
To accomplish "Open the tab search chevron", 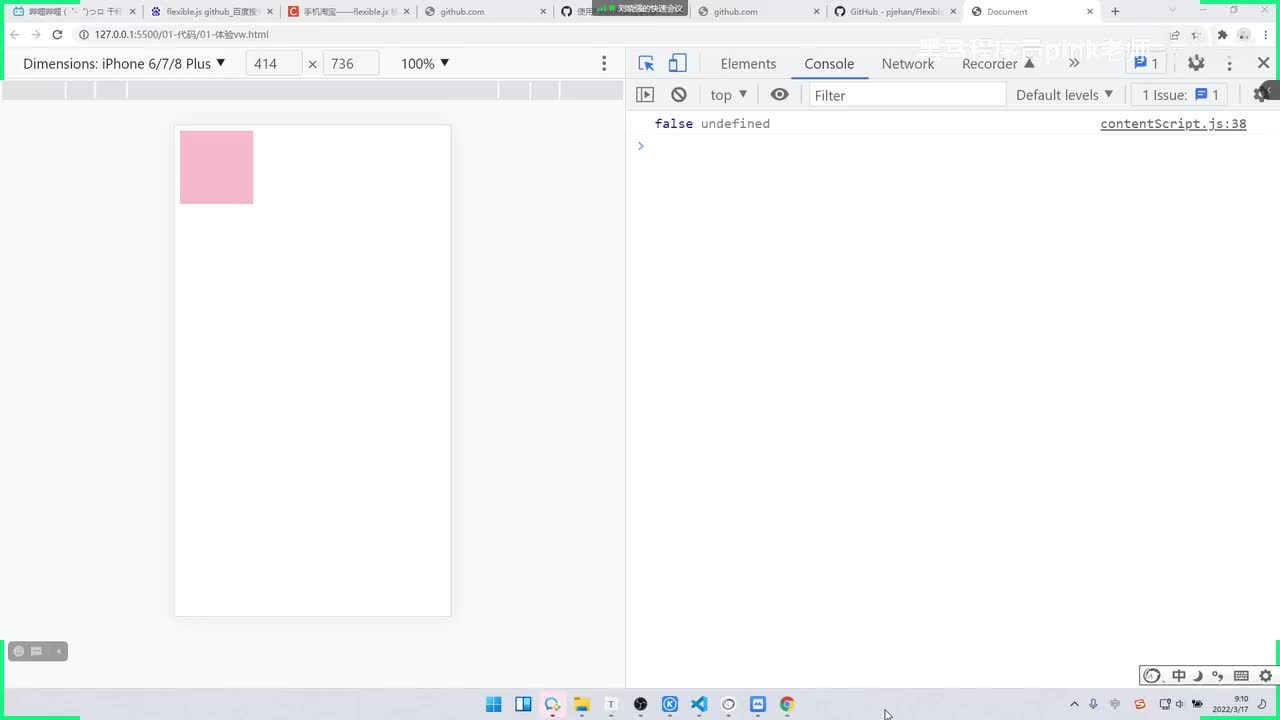I will point(1173,11).
